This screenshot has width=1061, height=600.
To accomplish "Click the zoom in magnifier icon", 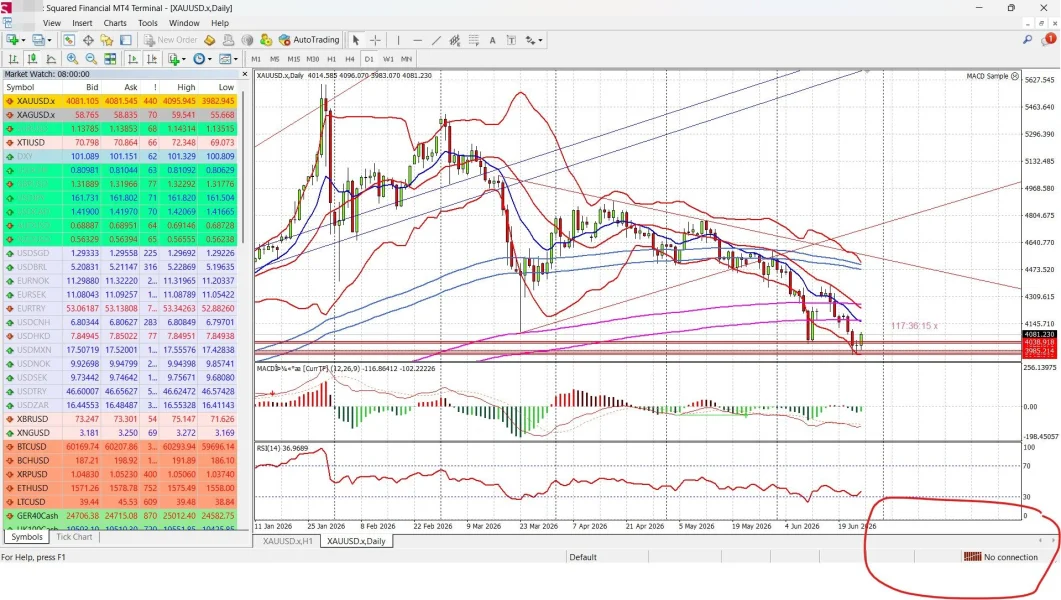I will point(72,59).
